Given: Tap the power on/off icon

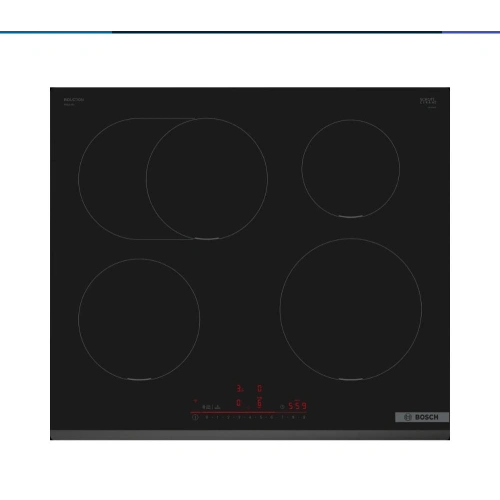Looking at the screenshot, I should (x=195, y=417).
